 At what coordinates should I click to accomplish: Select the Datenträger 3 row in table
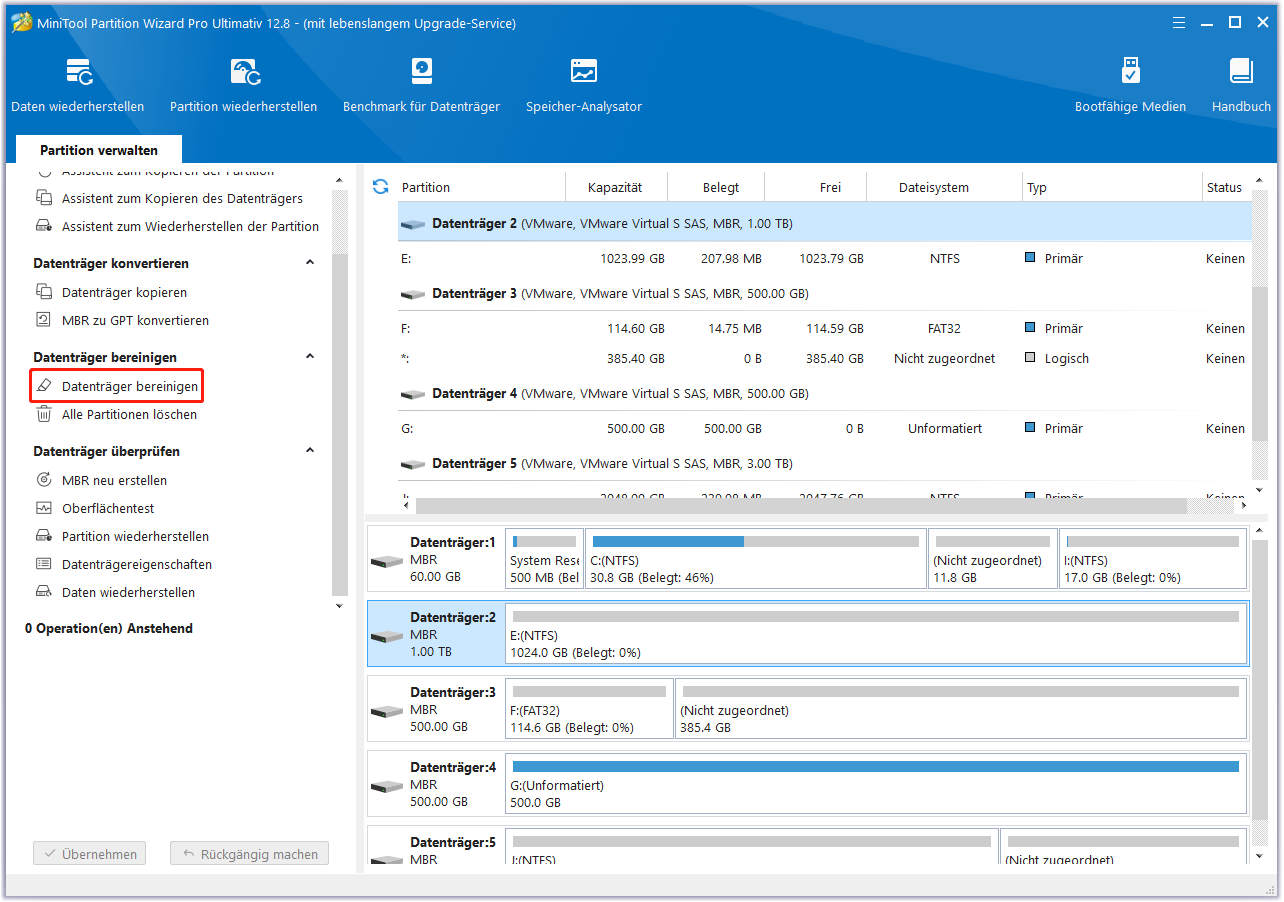(824, 294)
